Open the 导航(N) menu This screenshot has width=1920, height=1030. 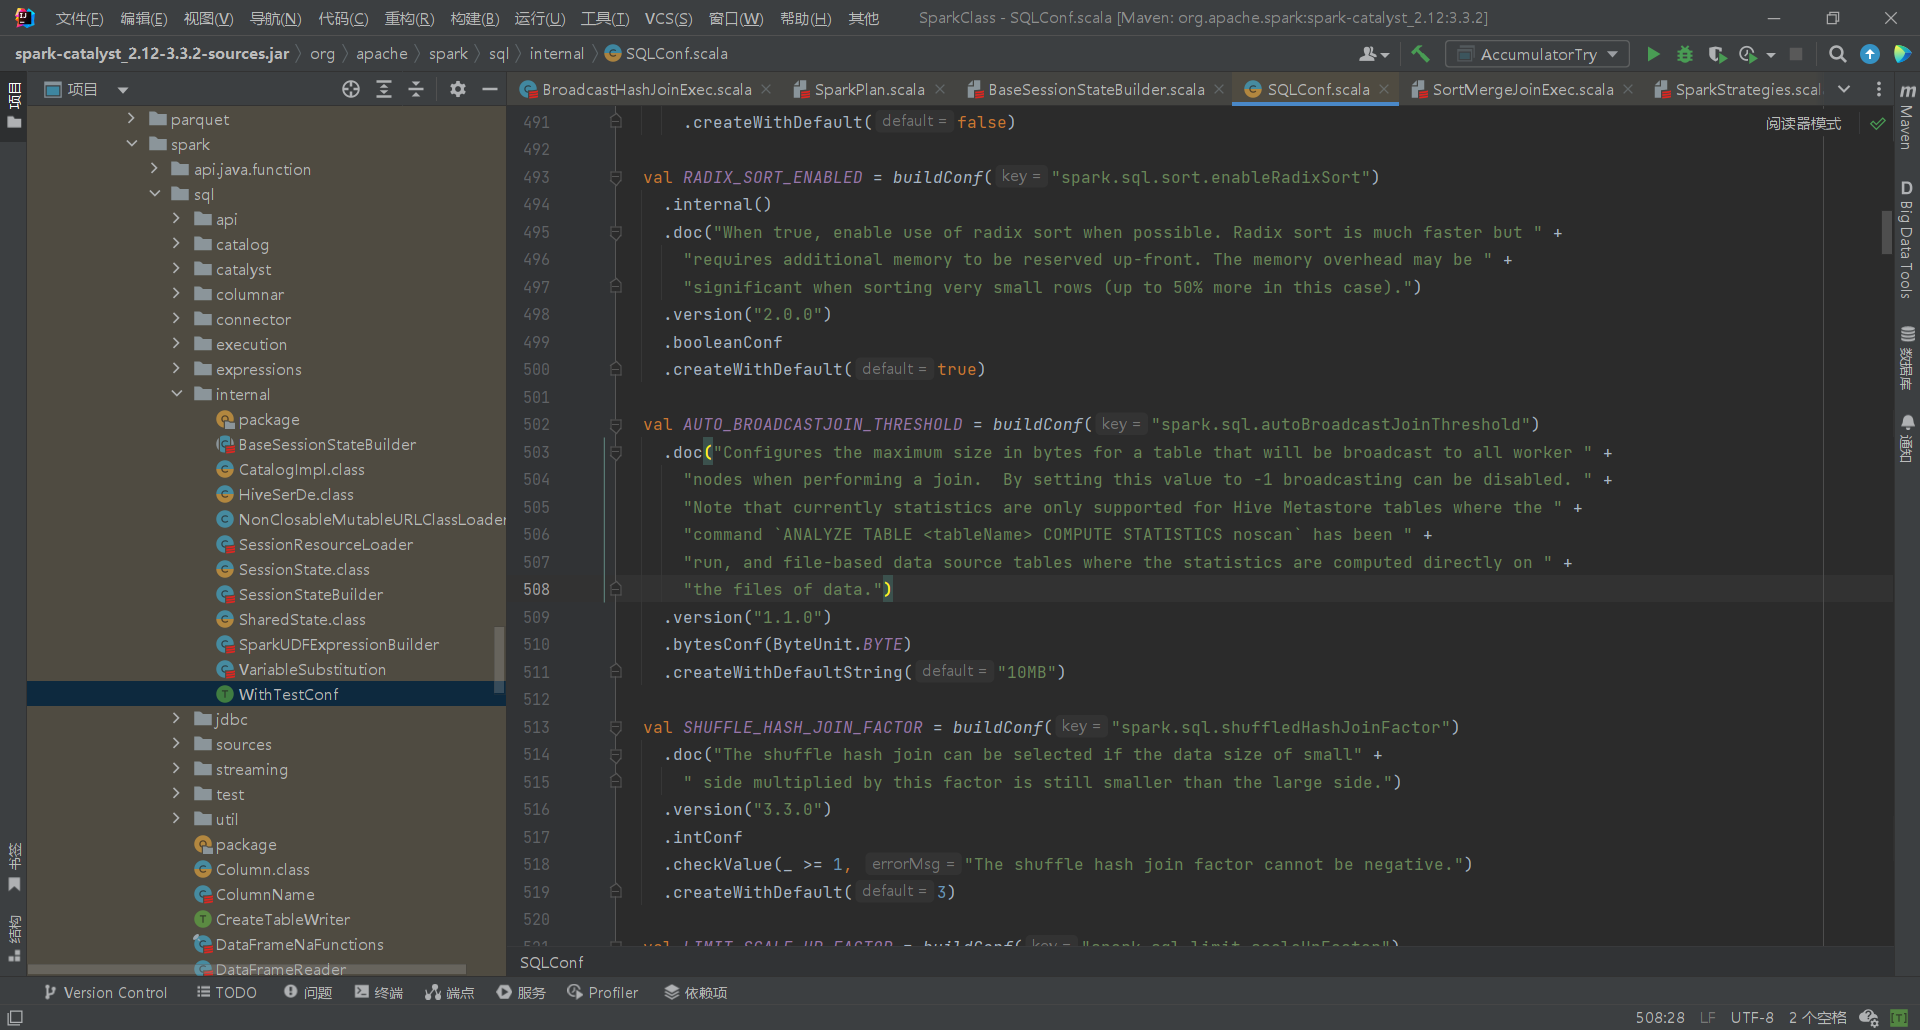(275, 18)
